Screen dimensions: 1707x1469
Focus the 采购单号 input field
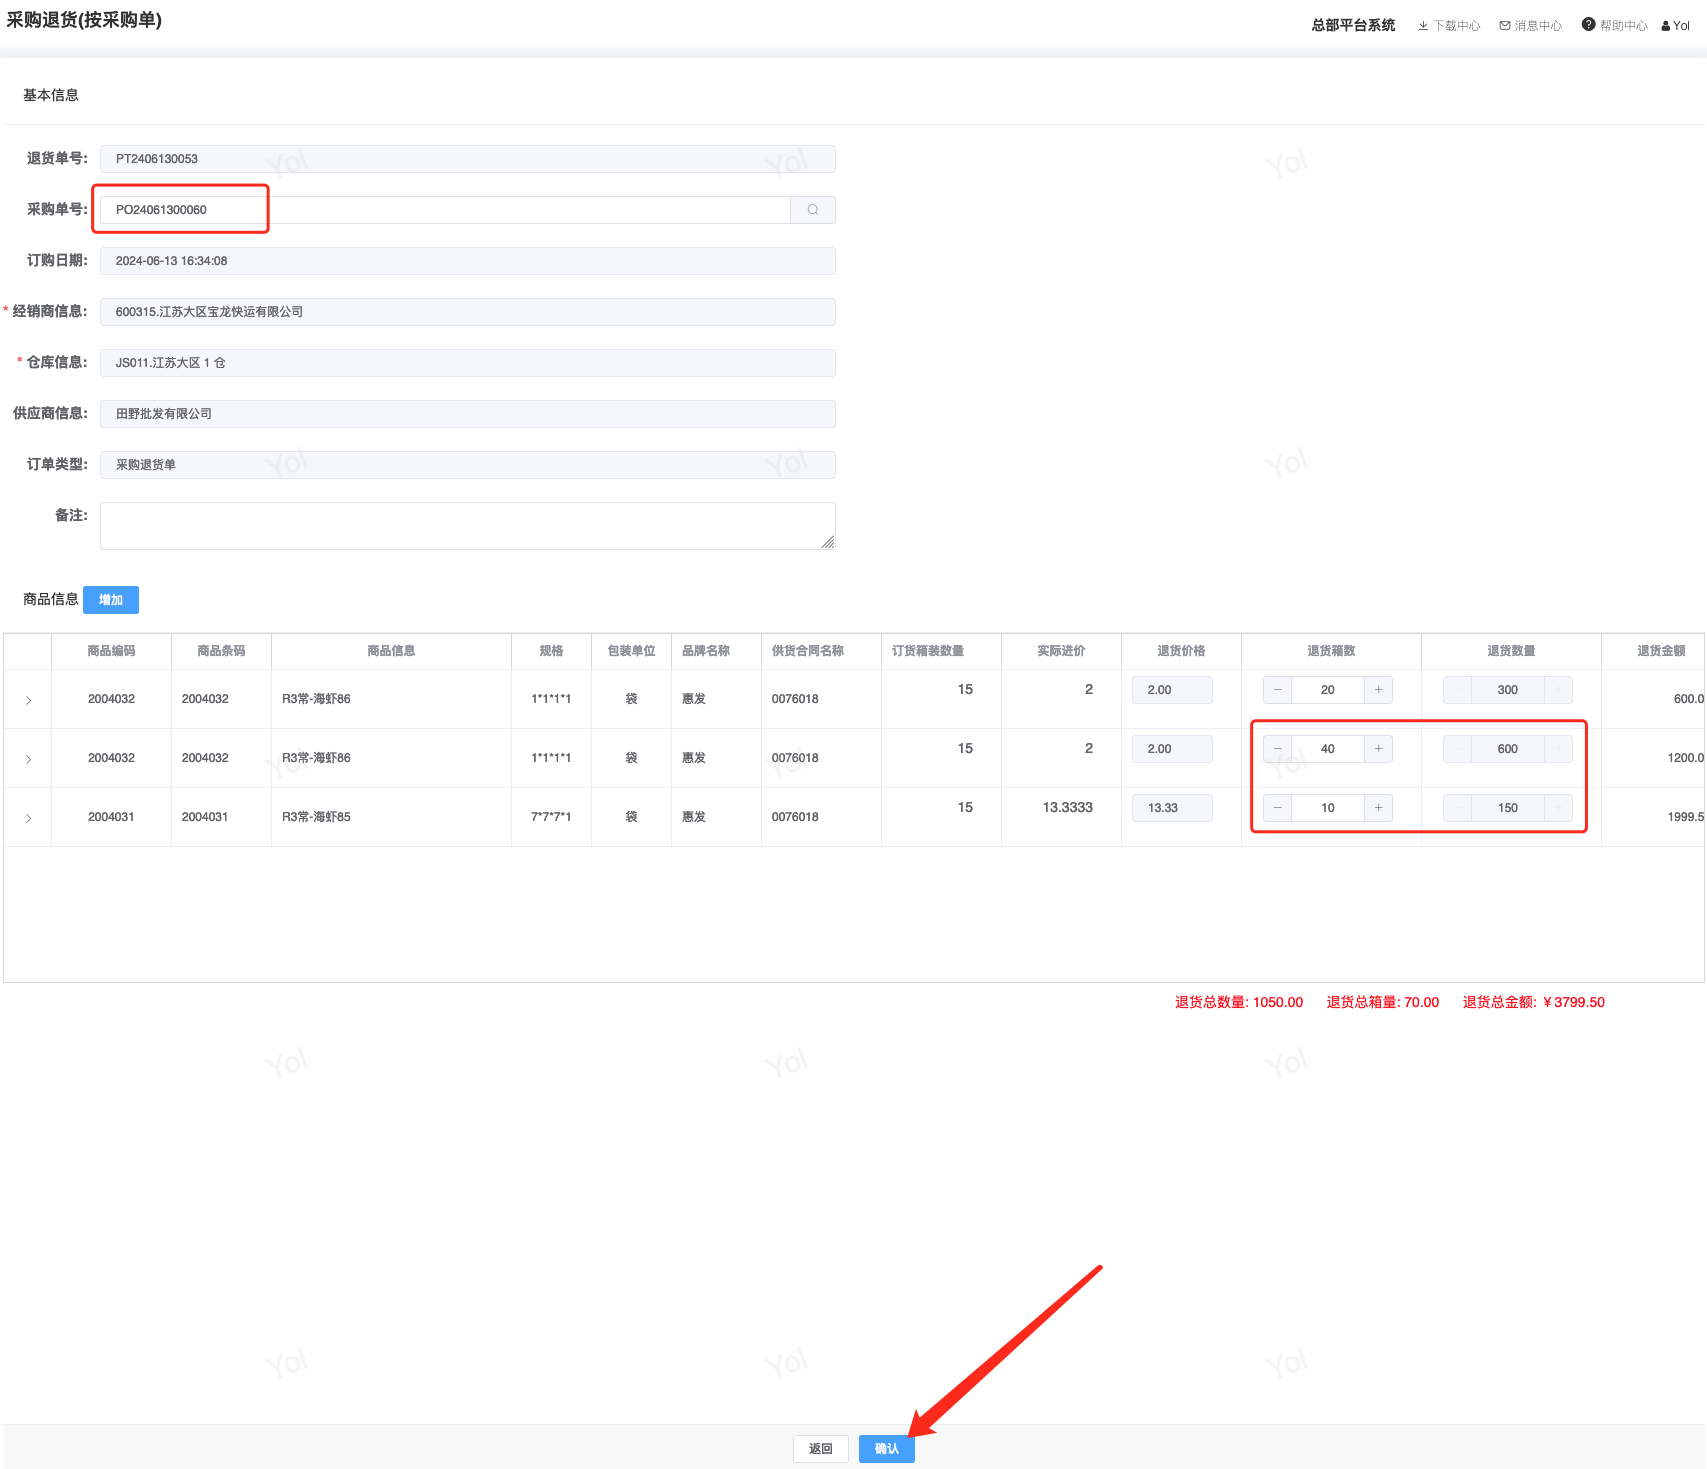pyautogui.click(x=445, y=210)
